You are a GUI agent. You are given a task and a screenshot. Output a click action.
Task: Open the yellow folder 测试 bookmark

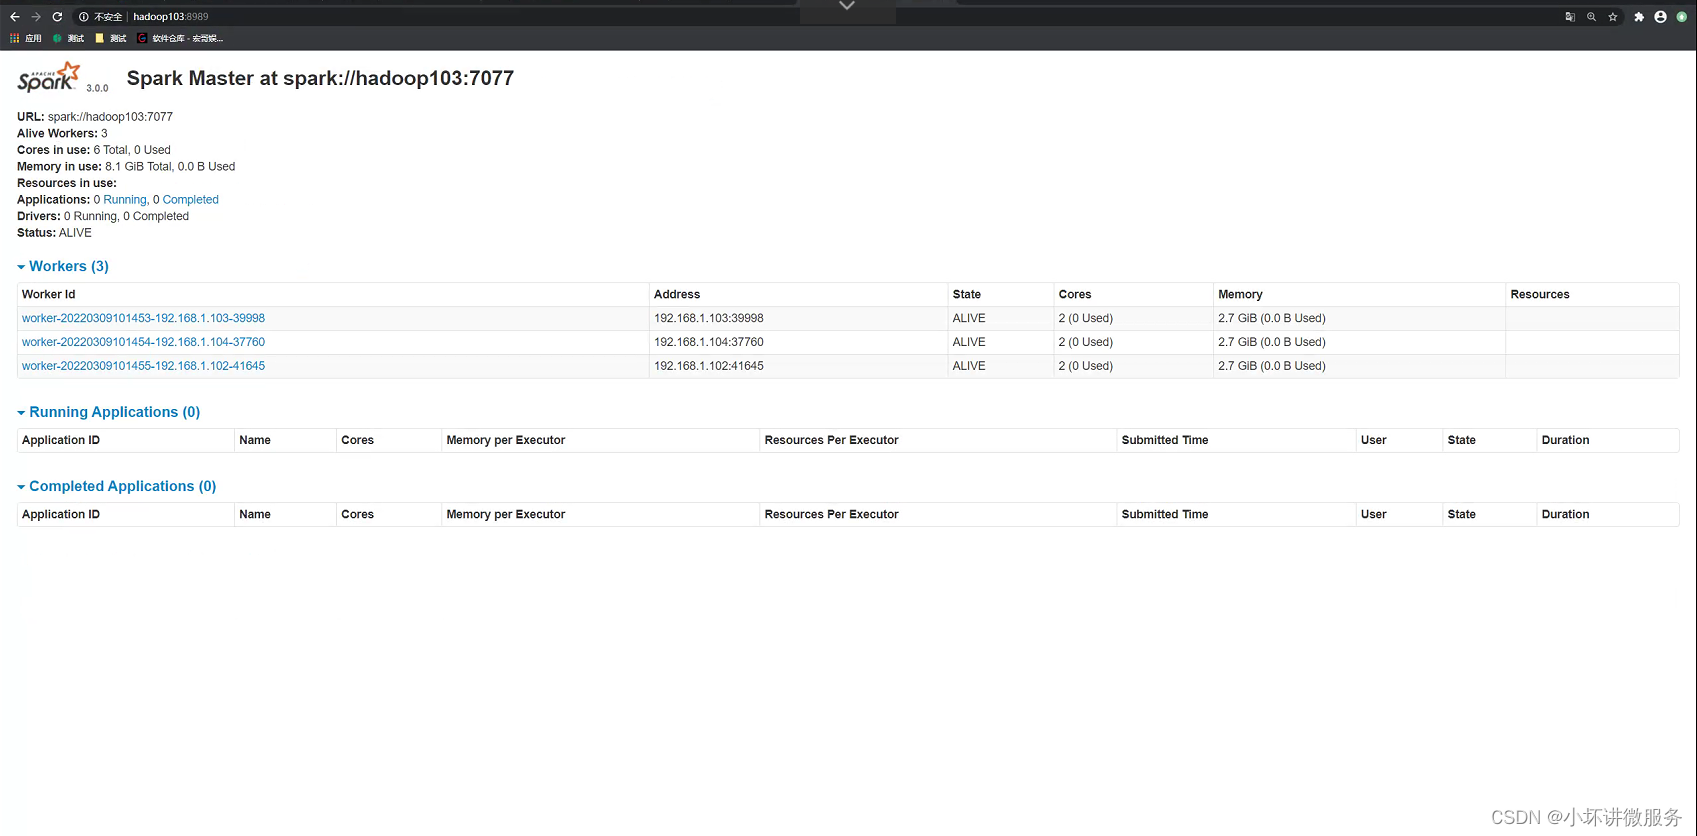pyautogui.click(x=111, y=38)
